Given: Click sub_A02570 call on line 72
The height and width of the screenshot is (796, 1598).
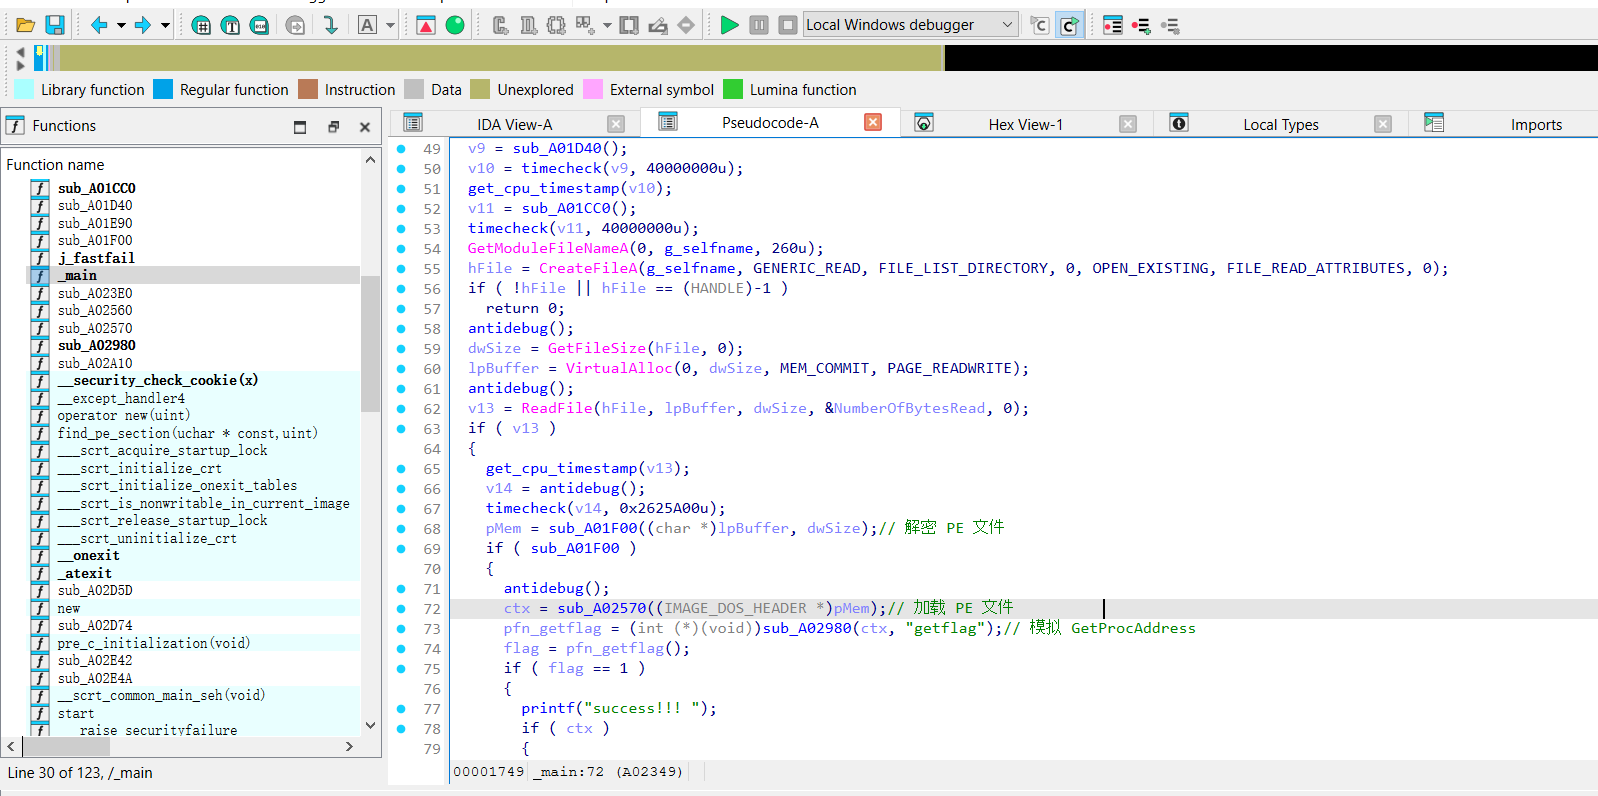Looking at the screenshot, I should (x=602, y=608).
